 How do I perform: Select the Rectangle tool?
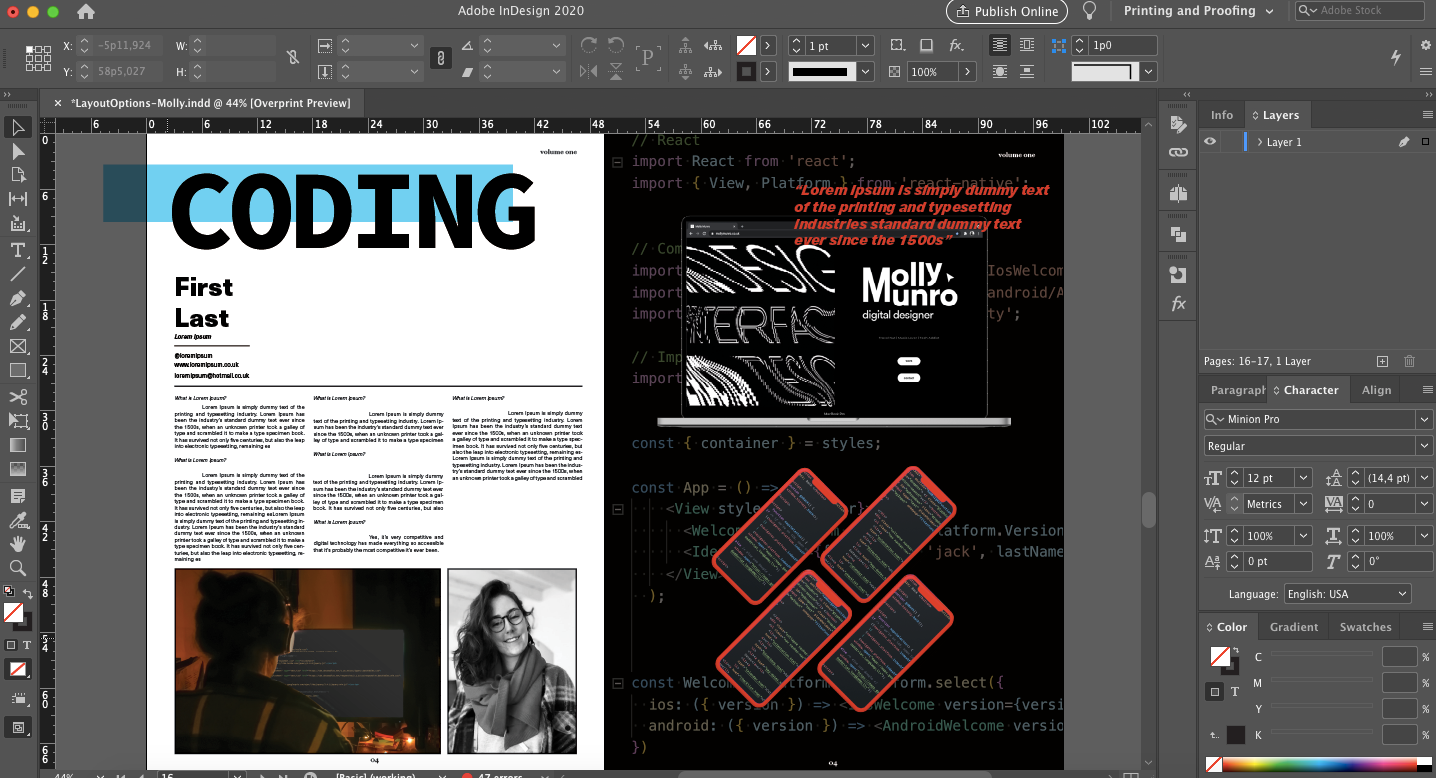(17, 371)
